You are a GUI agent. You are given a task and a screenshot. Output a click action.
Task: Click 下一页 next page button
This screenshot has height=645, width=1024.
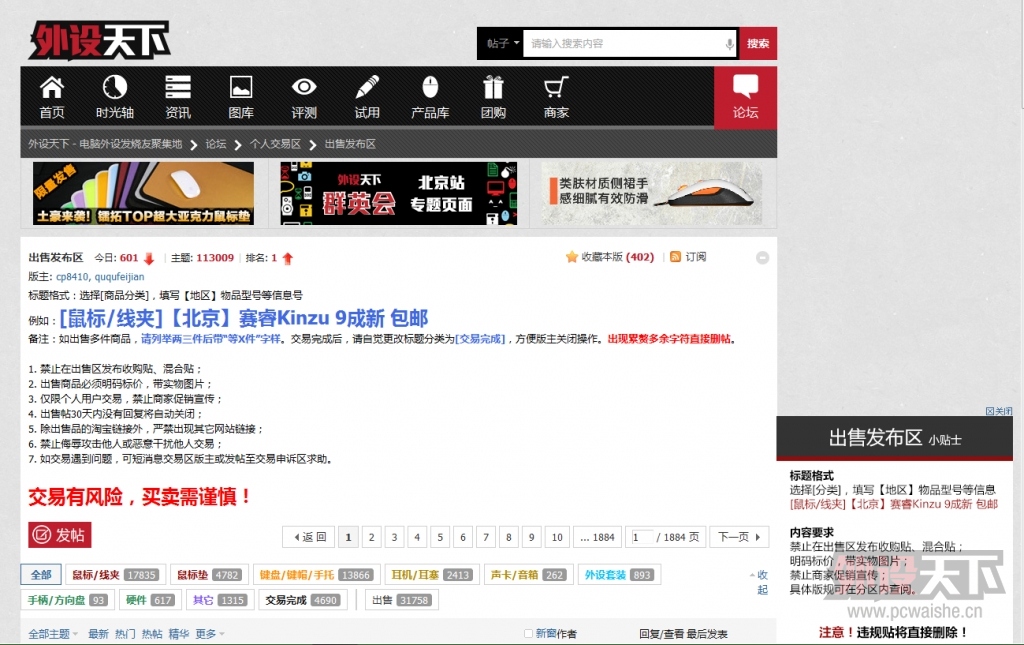[739, 537]
